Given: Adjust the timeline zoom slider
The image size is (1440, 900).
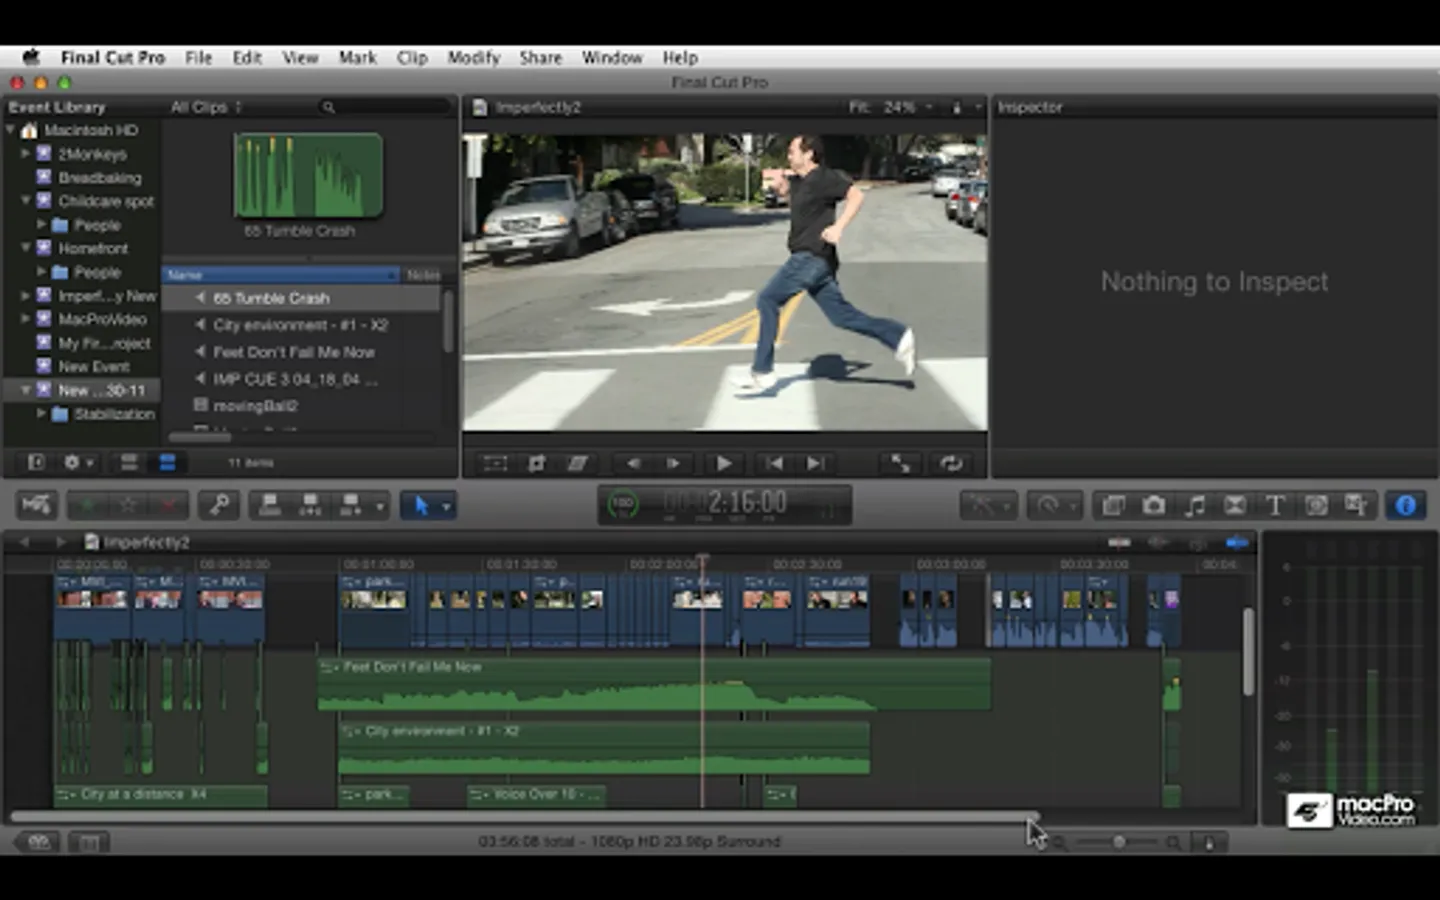Looking at the screenshot, I should tap(1118, 842).
